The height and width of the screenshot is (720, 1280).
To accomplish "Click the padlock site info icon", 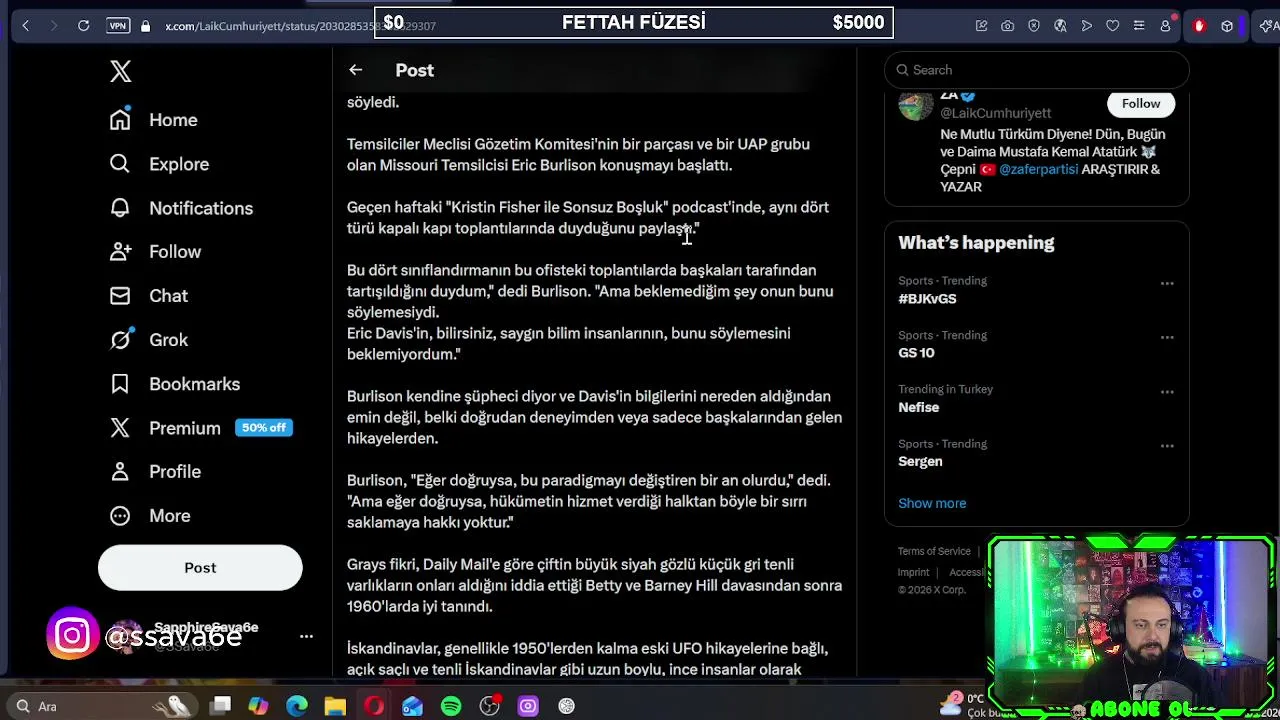I will tap(146, 26).
